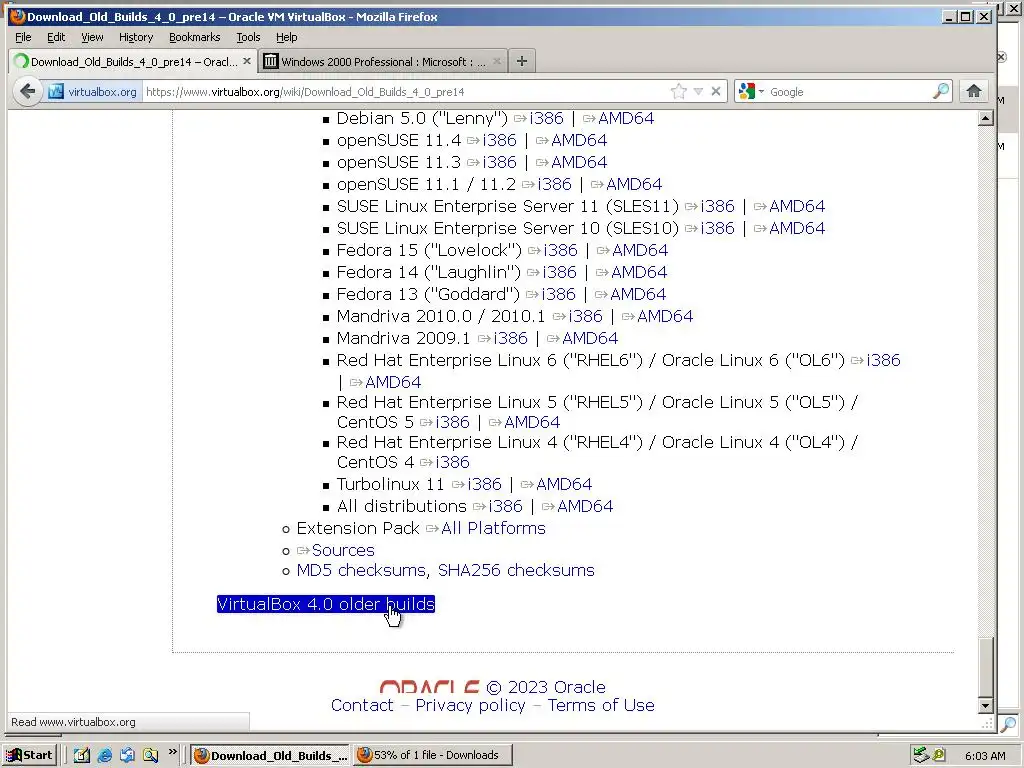Download openSUSE 11.4 i386 package
This screenshot has width=1024, height=768.
(500, 140)
